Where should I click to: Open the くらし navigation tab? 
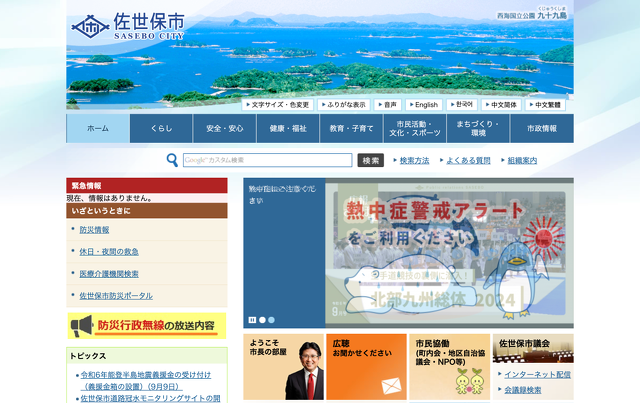coord(161,129)
